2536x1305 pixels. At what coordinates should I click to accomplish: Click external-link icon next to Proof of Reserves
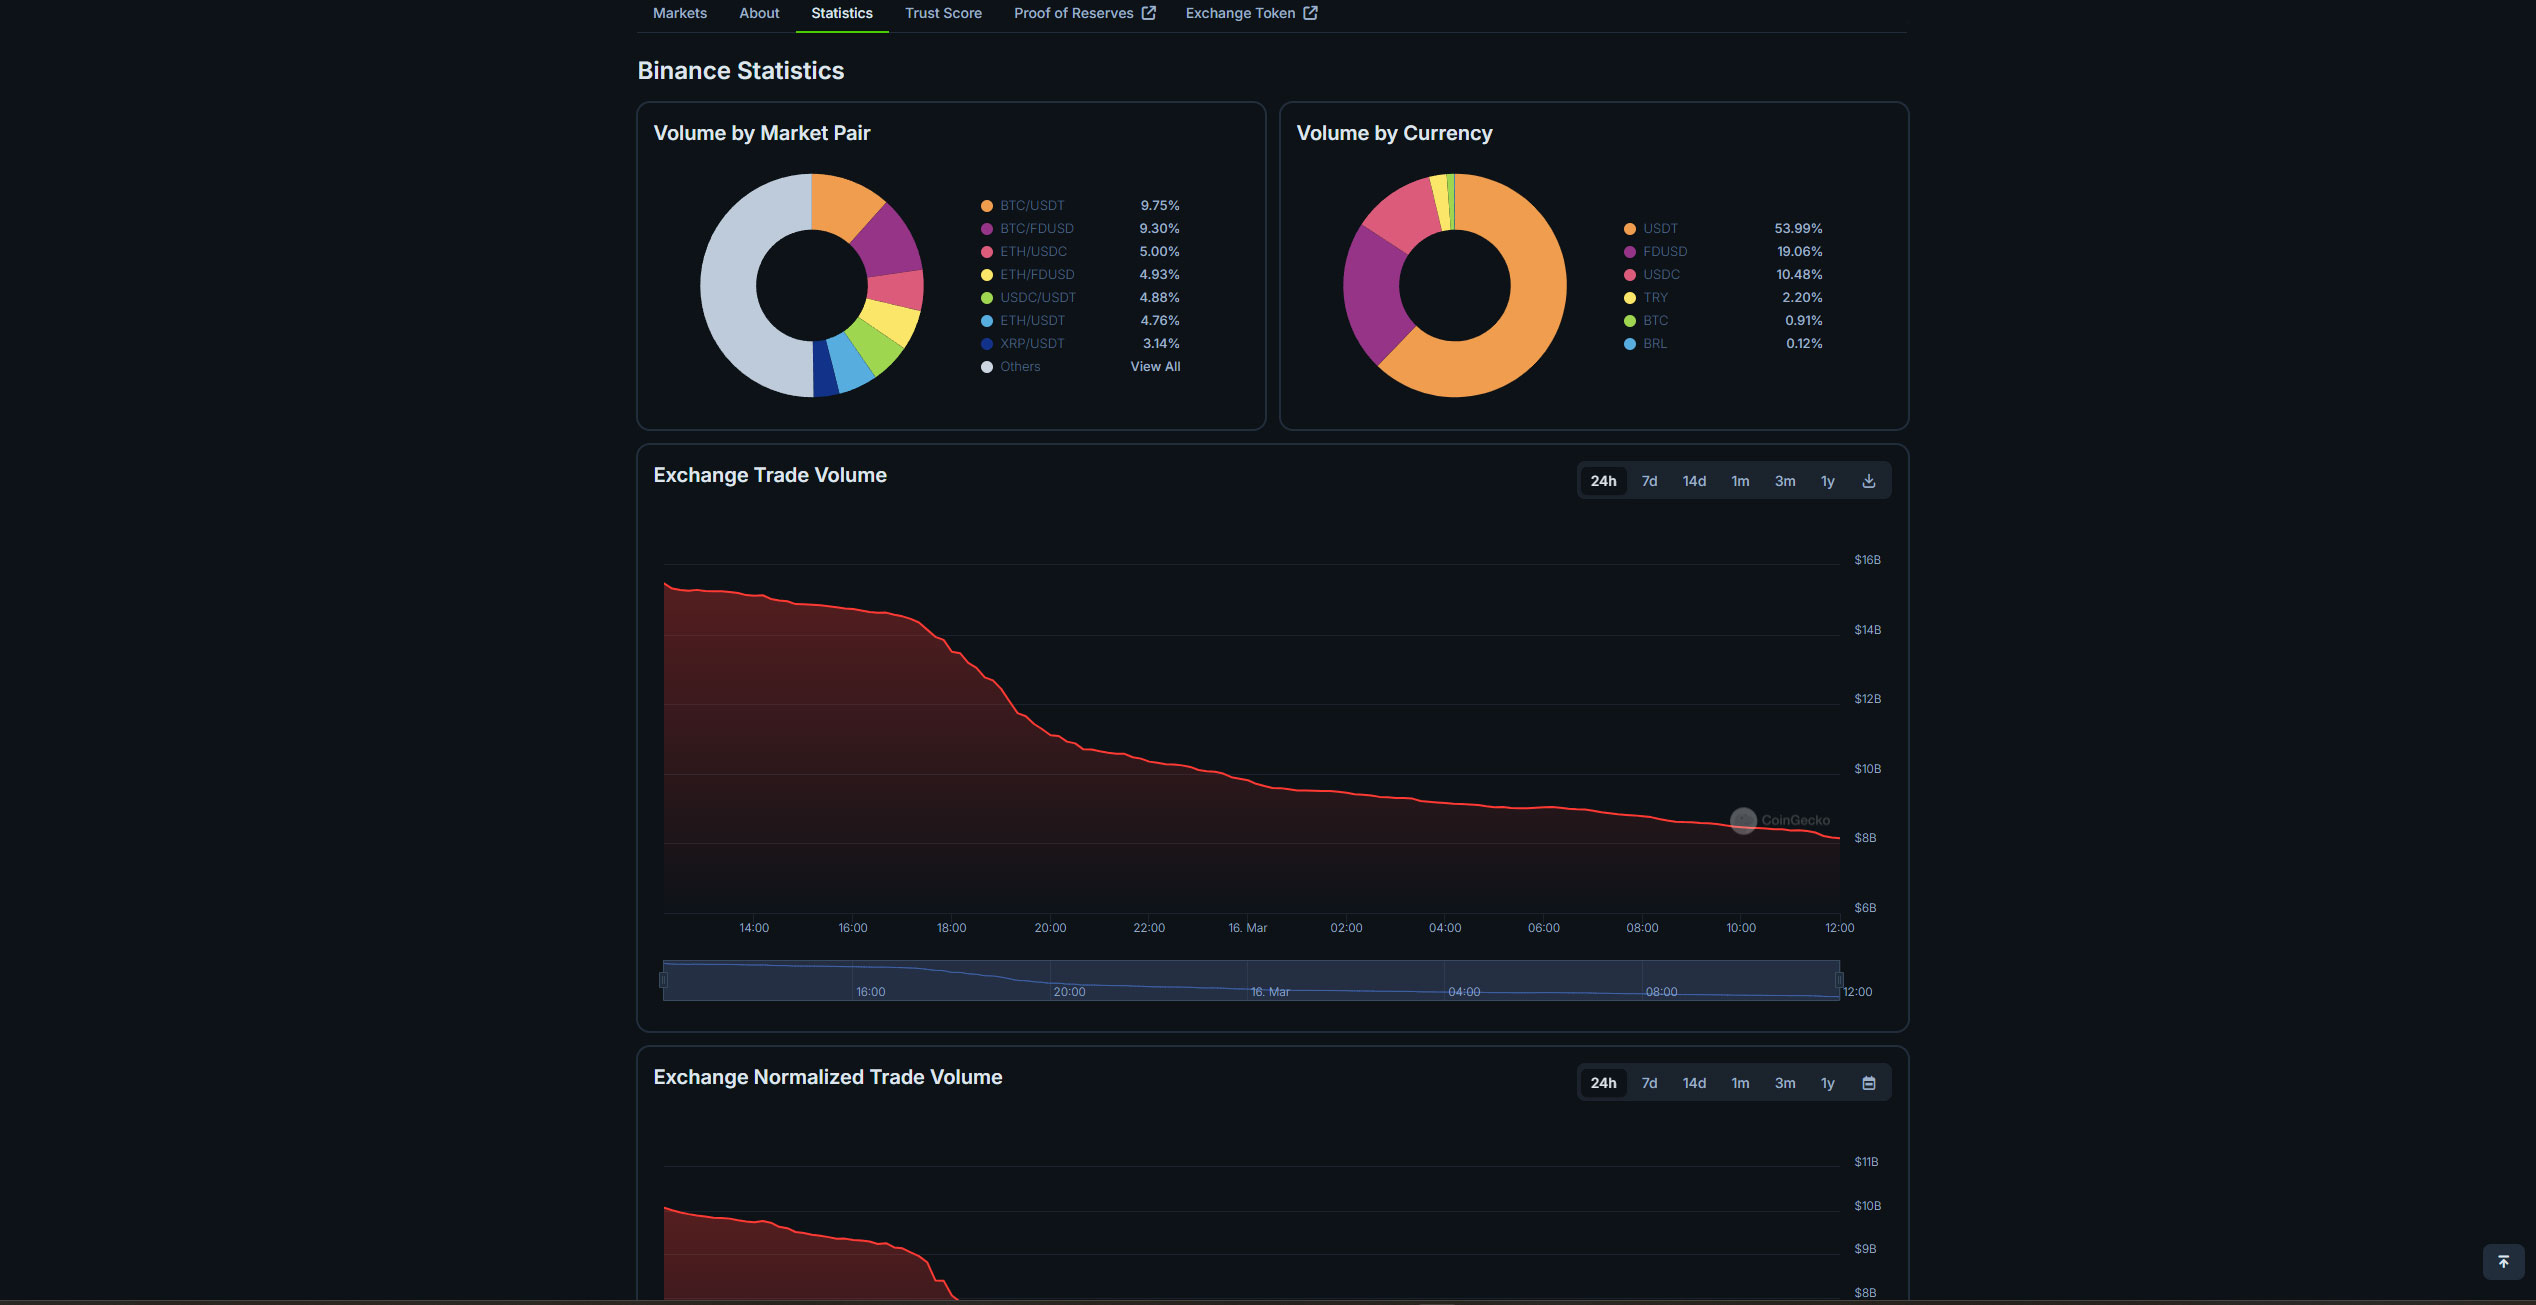coord(1149,13)
